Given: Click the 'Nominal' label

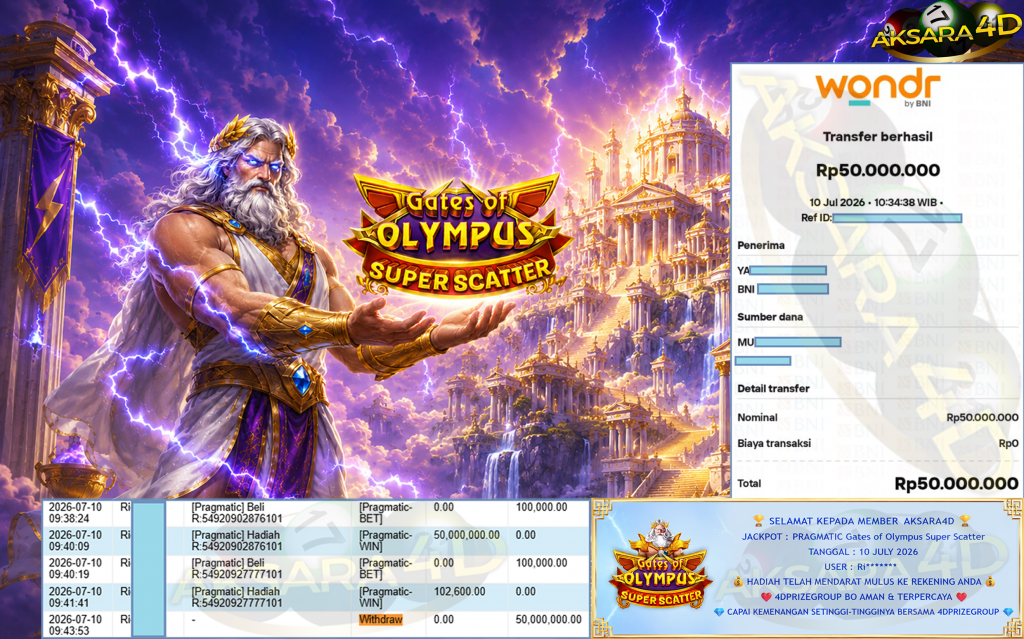Looking at the screenshot, I should coord(757,417).
